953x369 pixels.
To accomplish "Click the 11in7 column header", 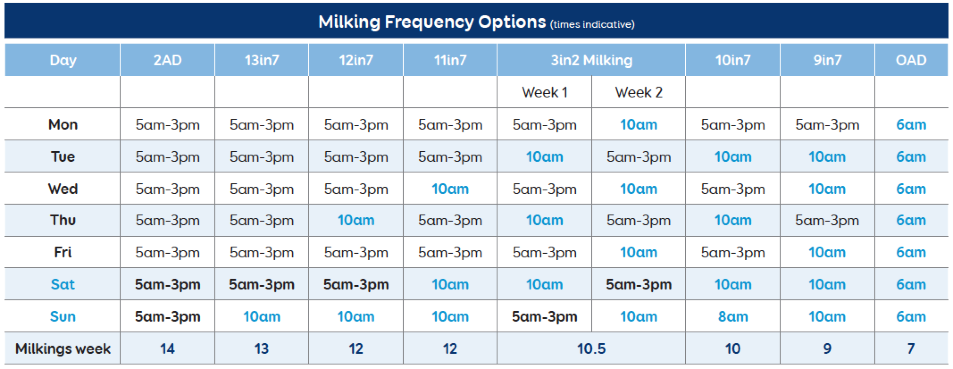I will [x=450, y=60].
